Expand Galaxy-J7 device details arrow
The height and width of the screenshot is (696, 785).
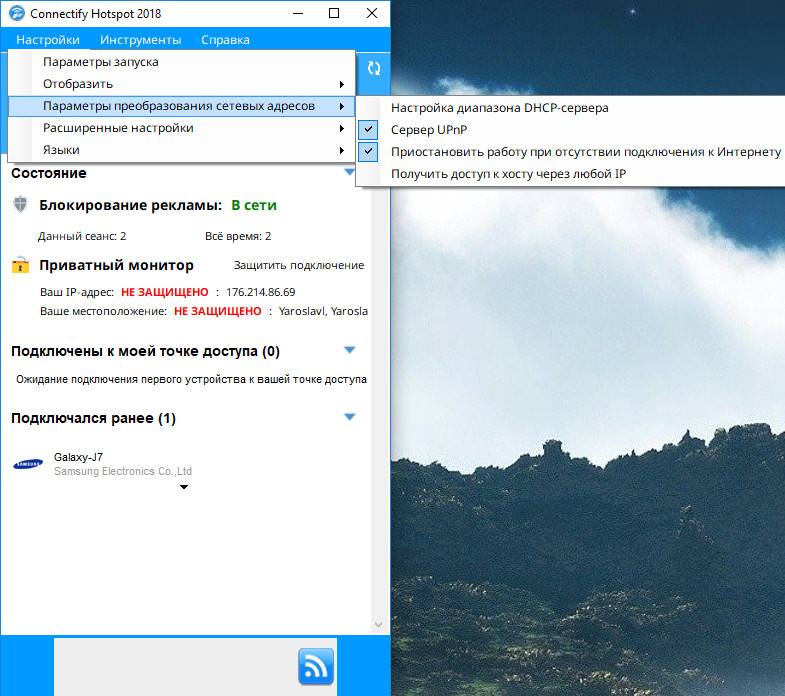tap(184, 487)
